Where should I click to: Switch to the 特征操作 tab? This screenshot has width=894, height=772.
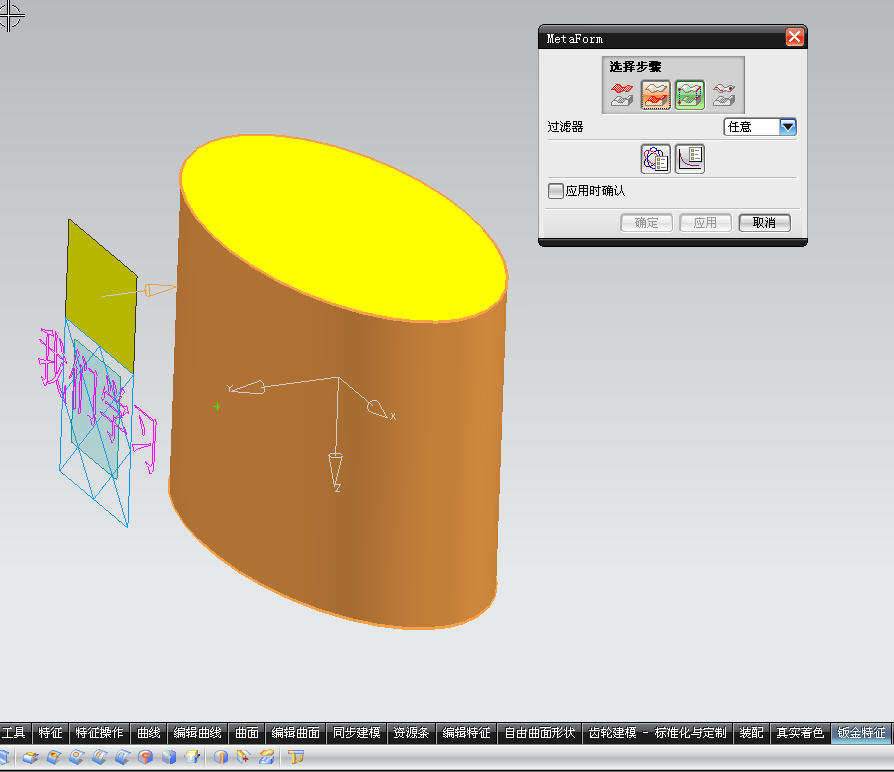[99, 733]
